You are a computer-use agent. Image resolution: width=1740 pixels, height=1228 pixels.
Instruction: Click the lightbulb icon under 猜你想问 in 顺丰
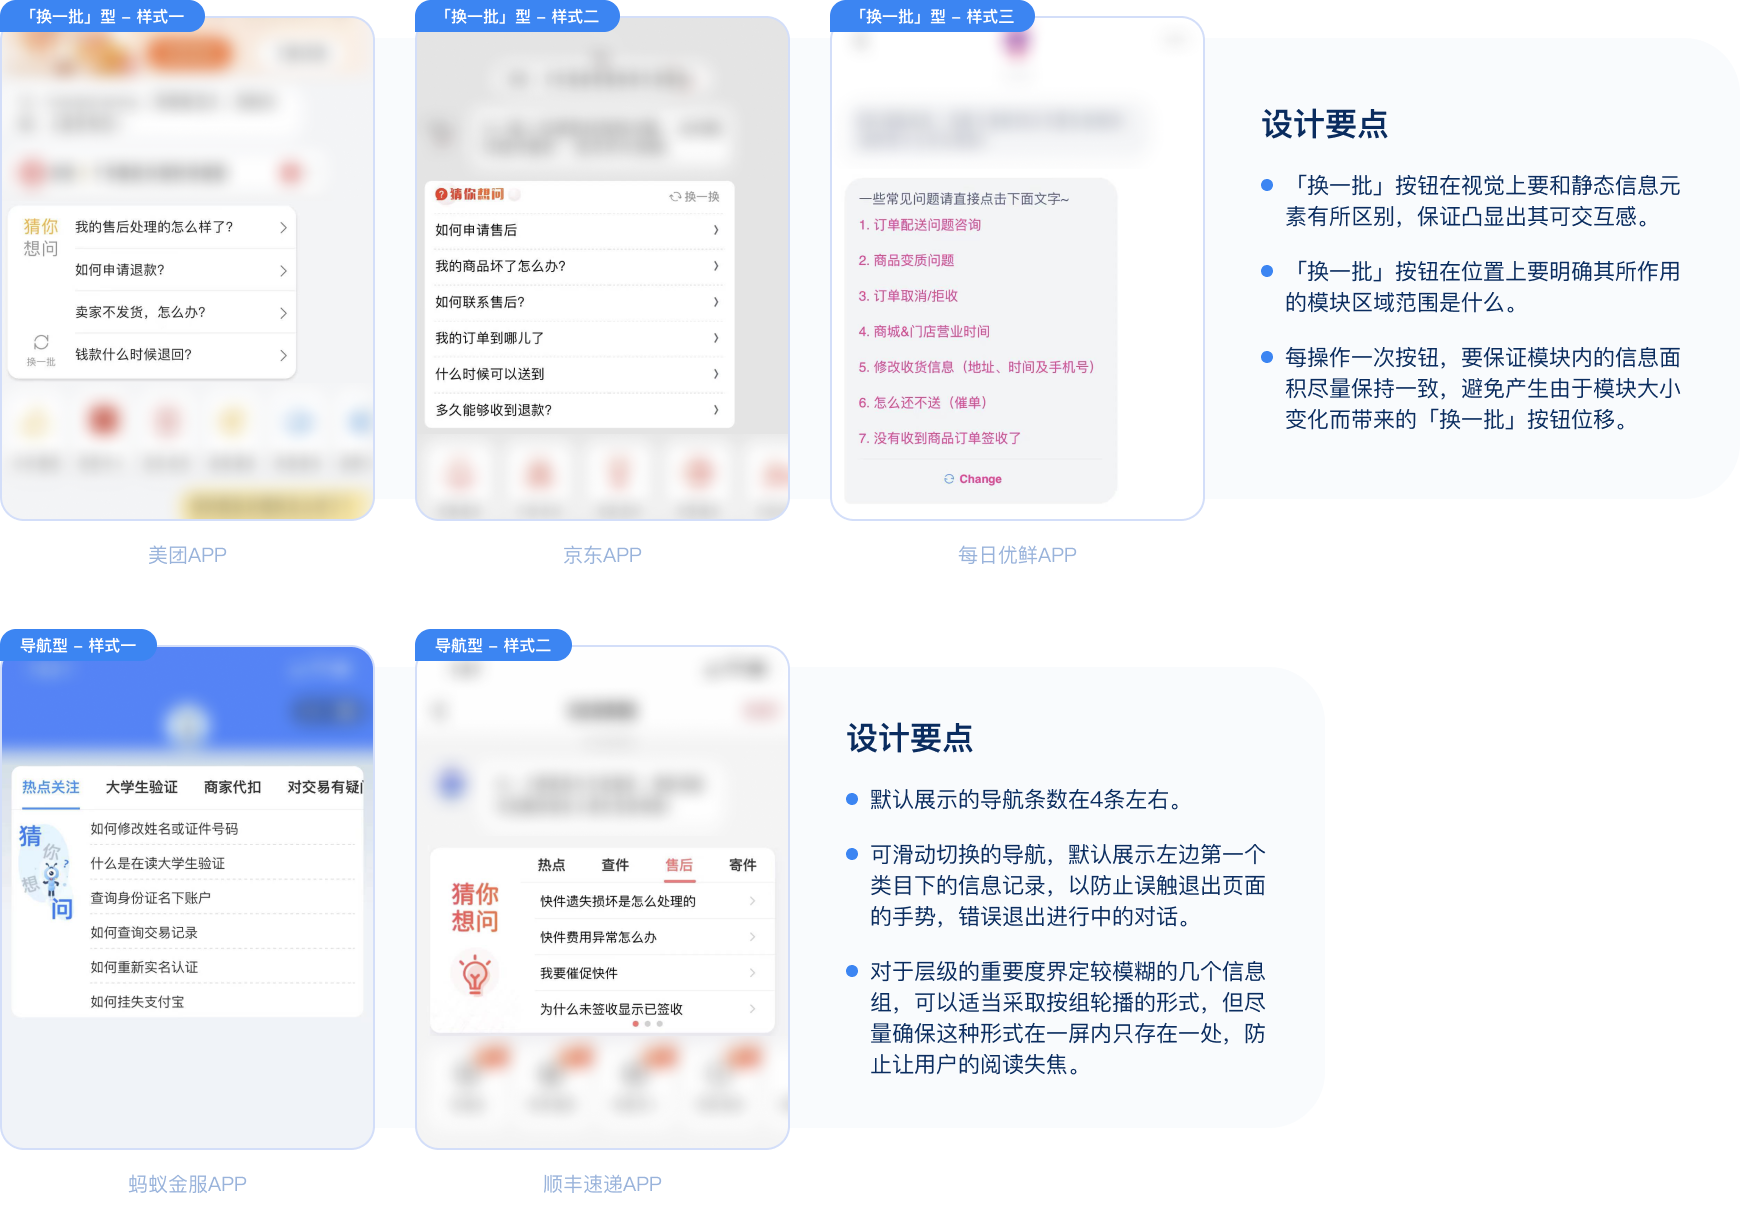(475, 973)
